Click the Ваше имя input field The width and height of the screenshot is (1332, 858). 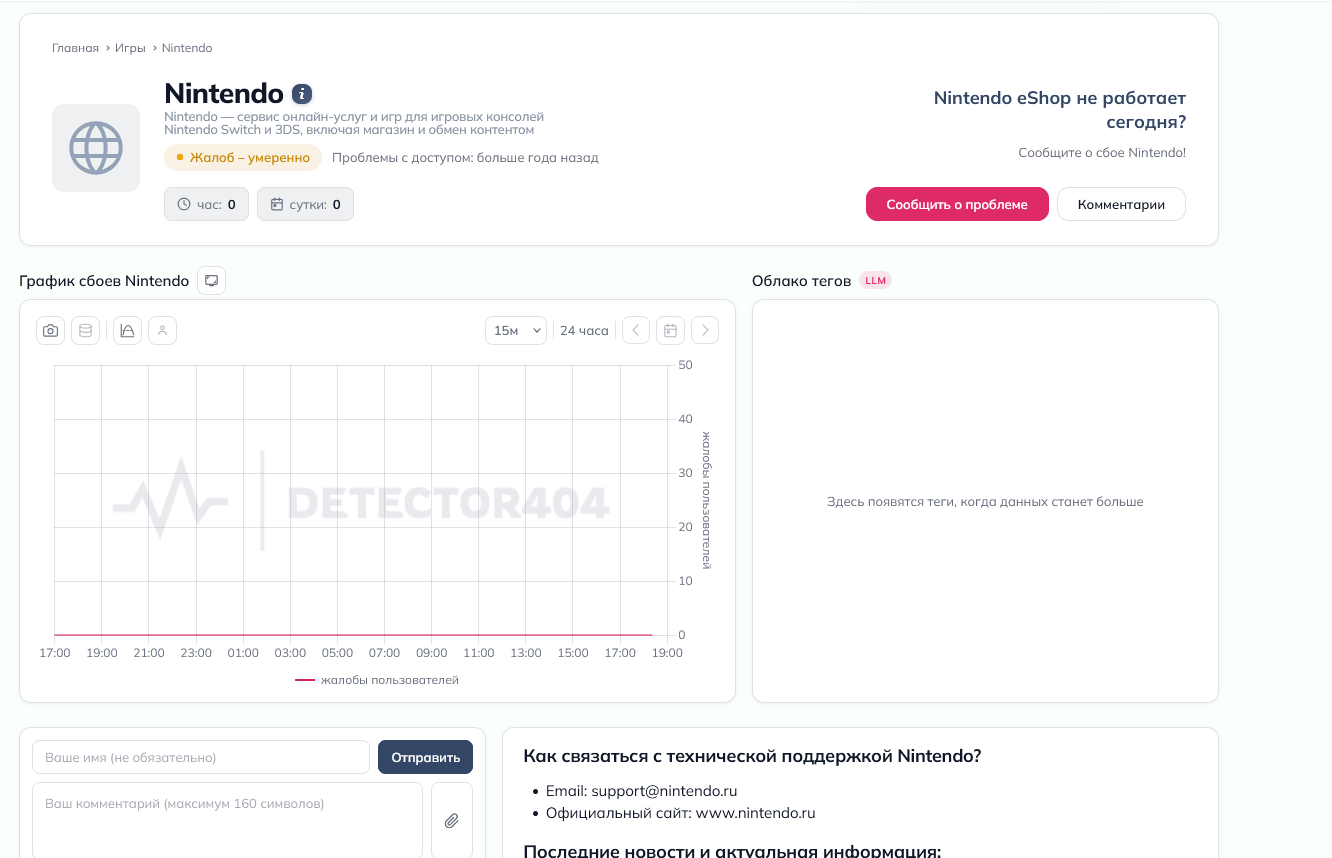tap(201, 757)
